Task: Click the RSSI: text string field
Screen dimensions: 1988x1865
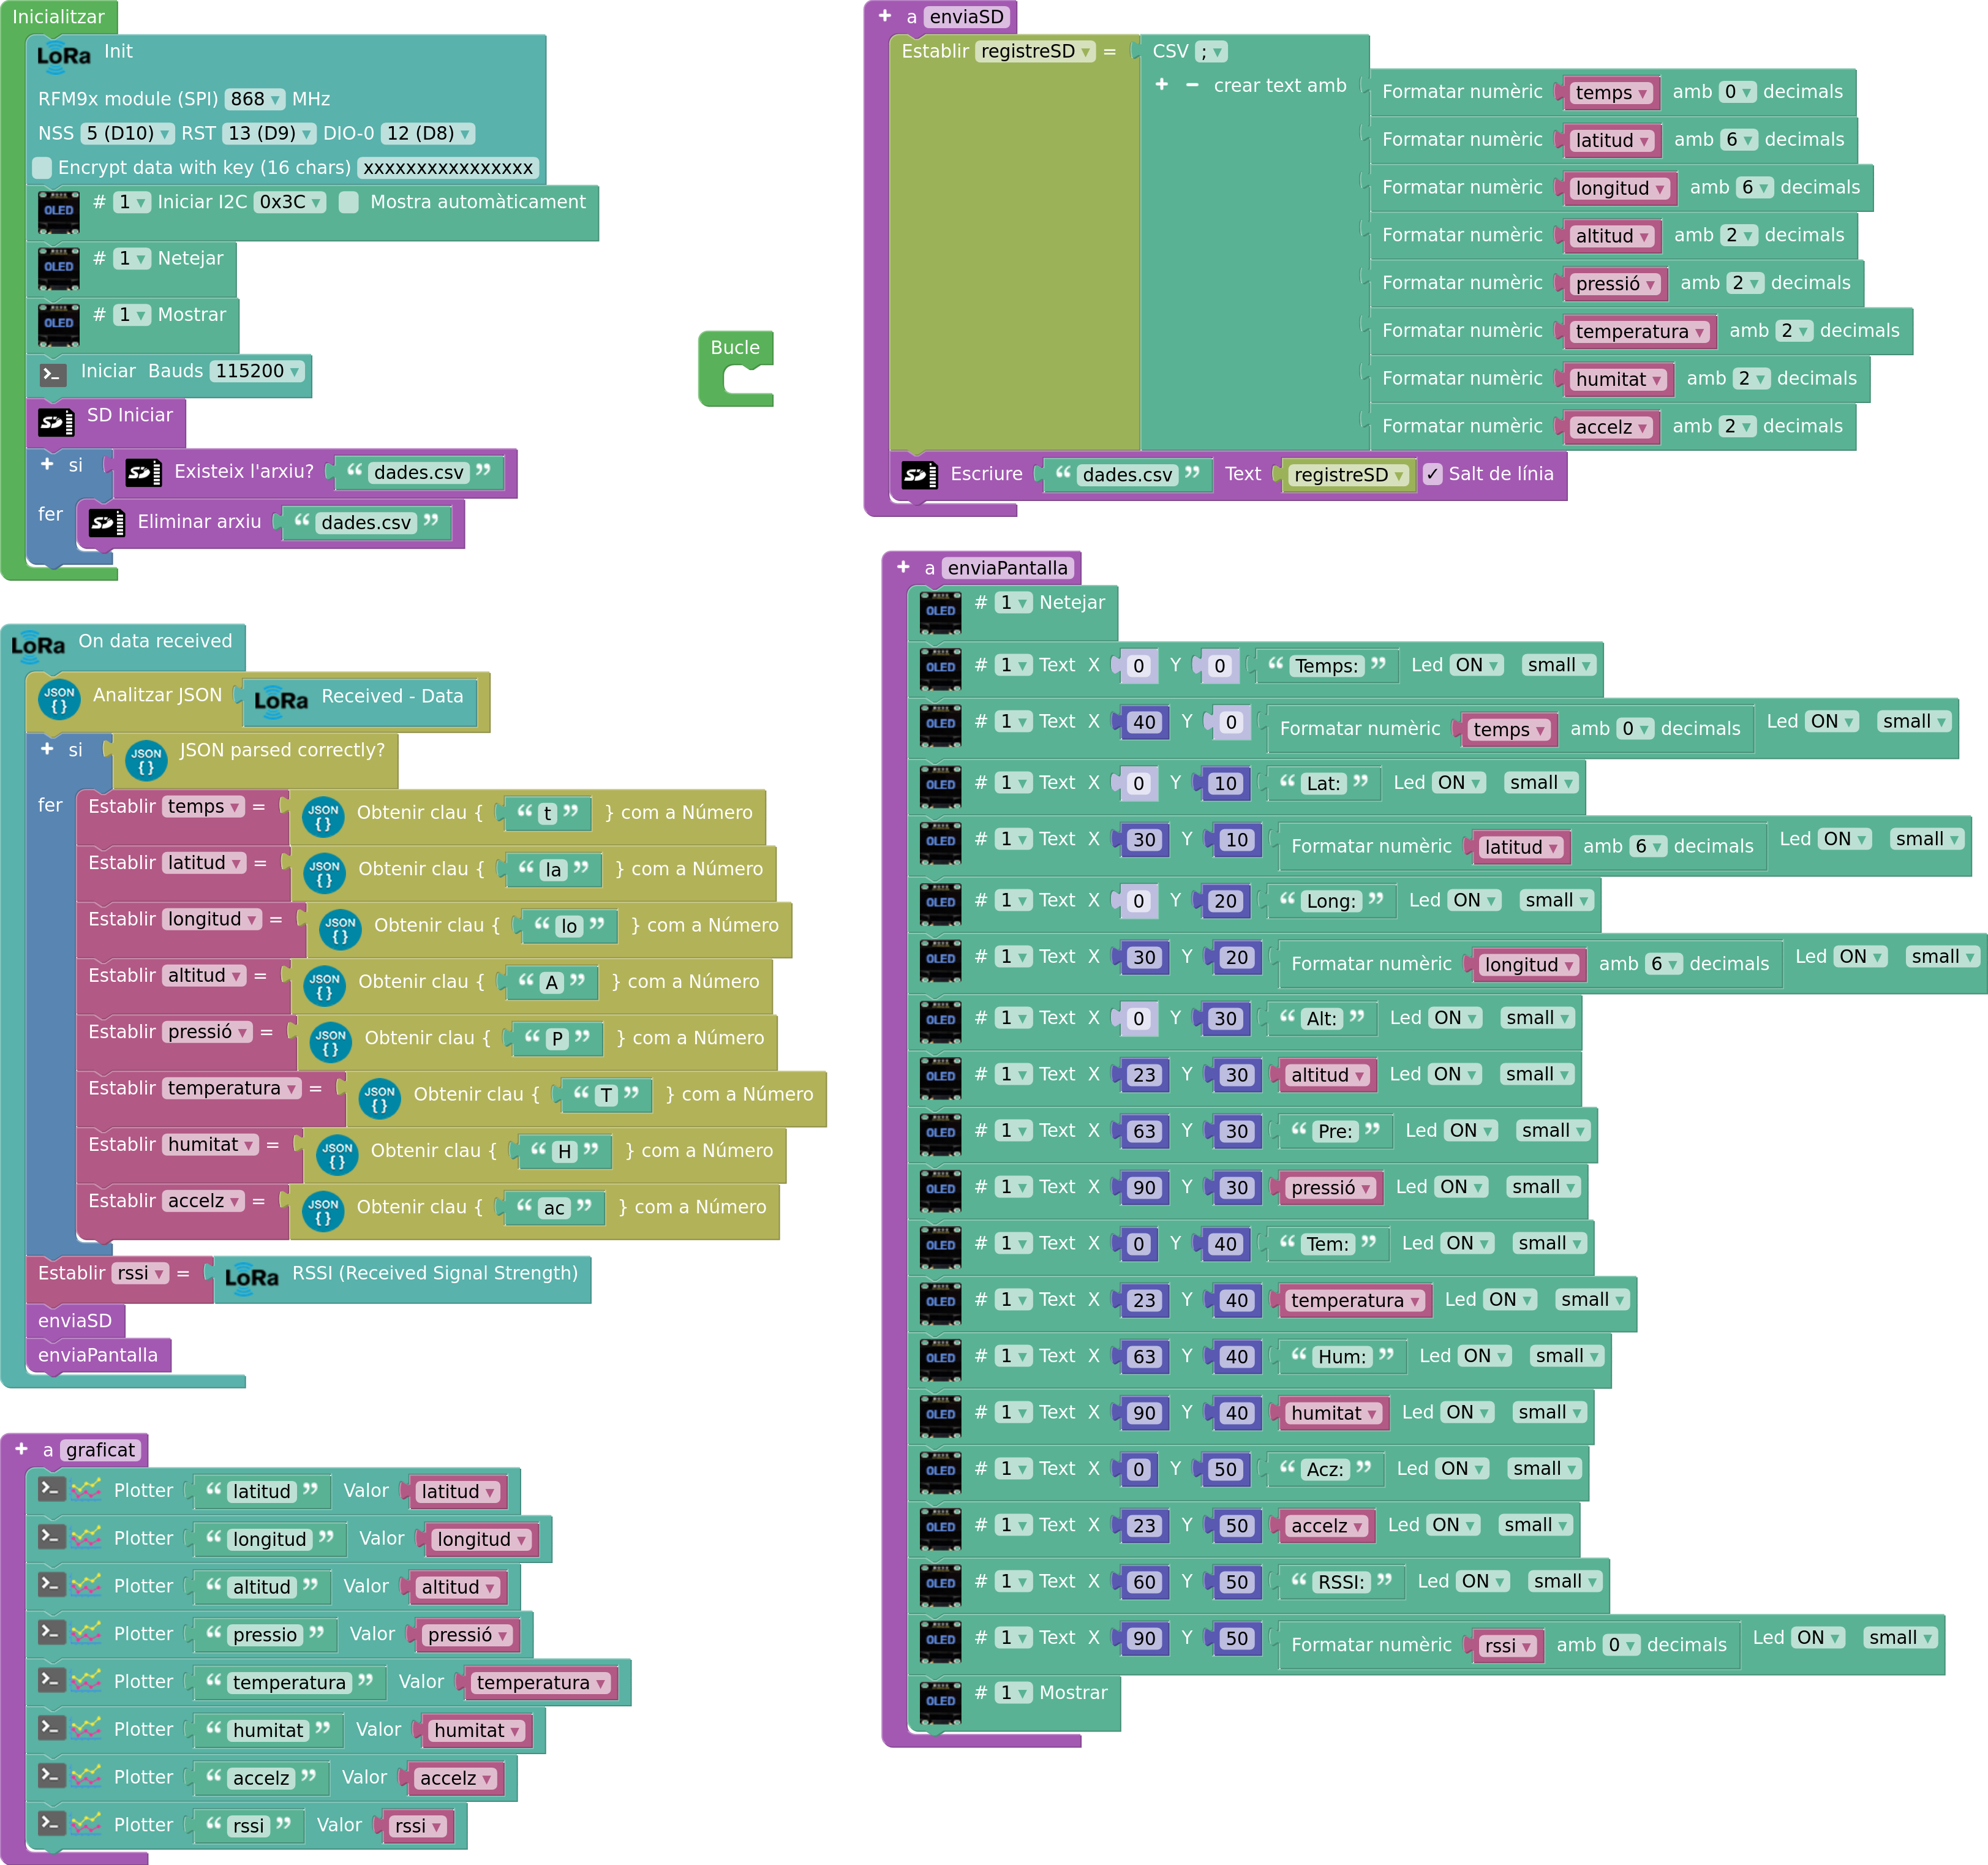Action: coord(1341,1582)
